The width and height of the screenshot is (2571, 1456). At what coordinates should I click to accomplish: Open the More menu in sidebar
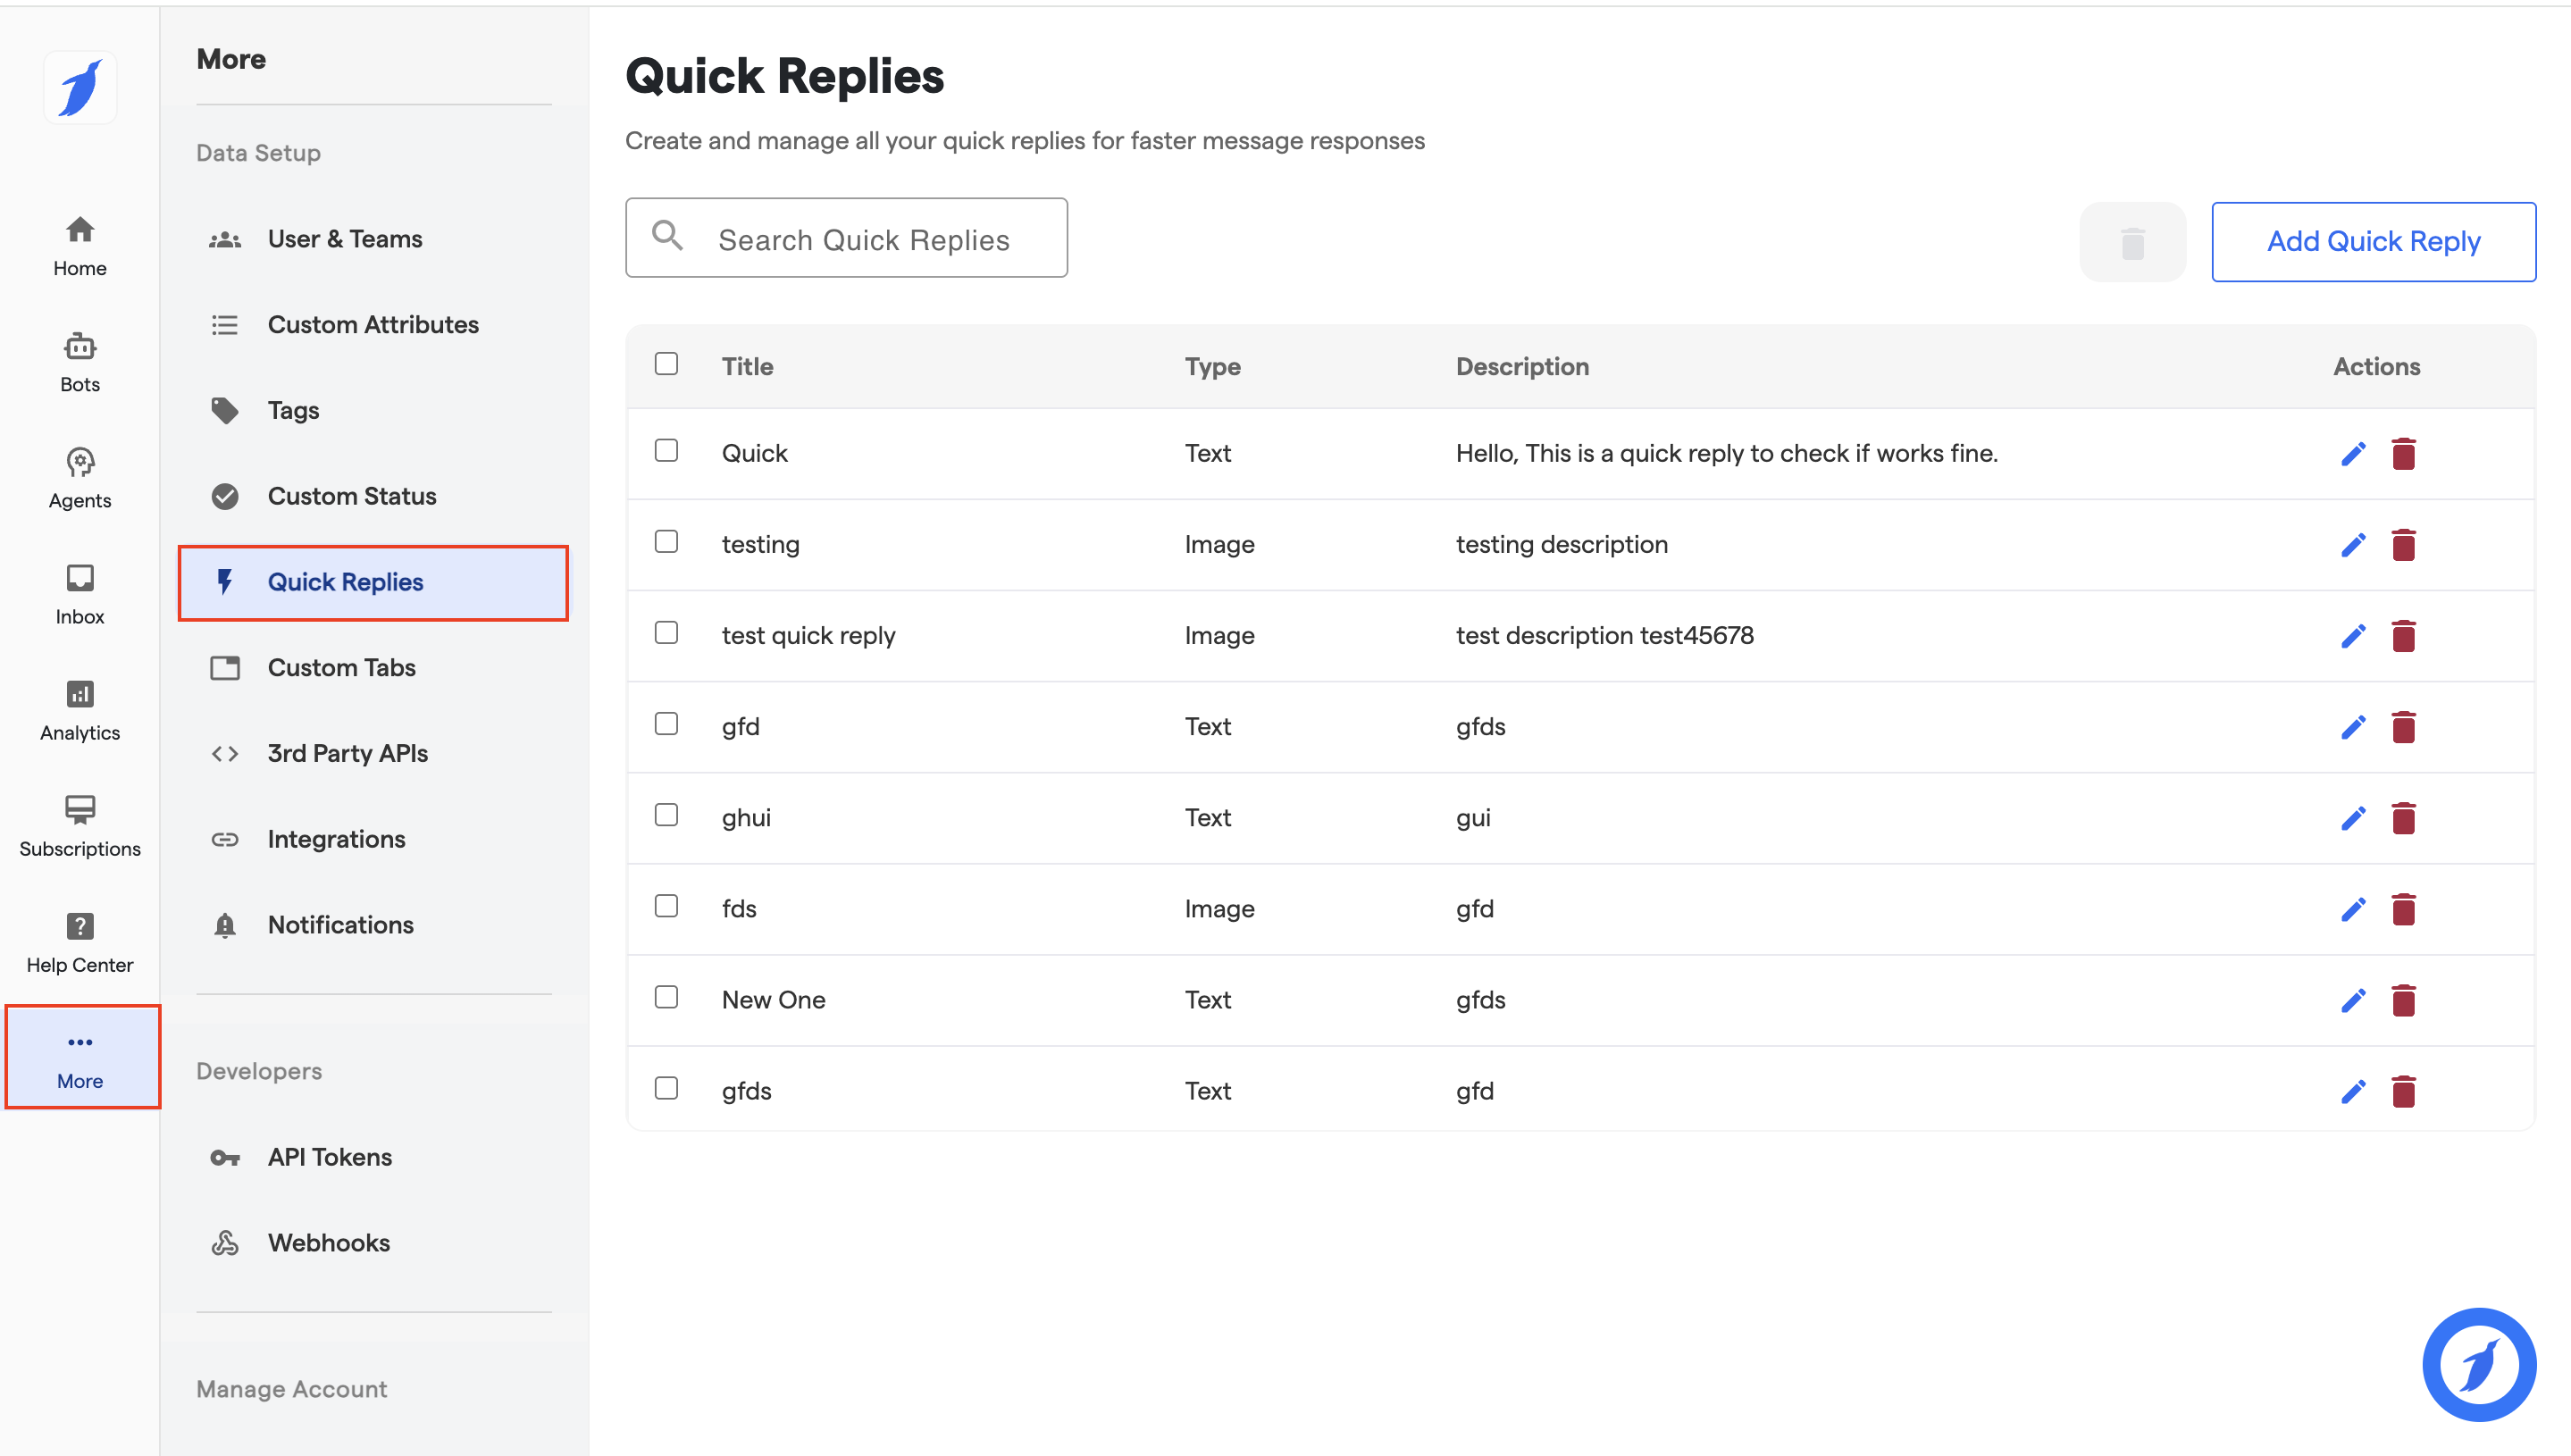coord(80,1057)
